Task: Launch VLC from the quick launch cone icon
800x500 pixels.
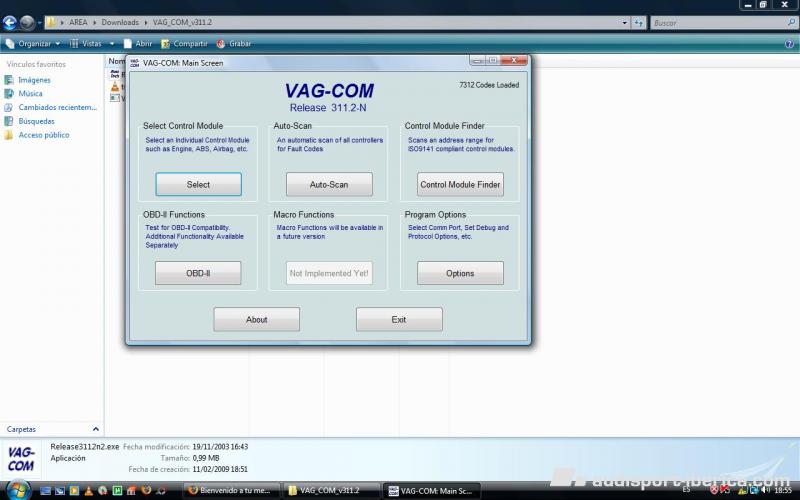Action: 88,491
